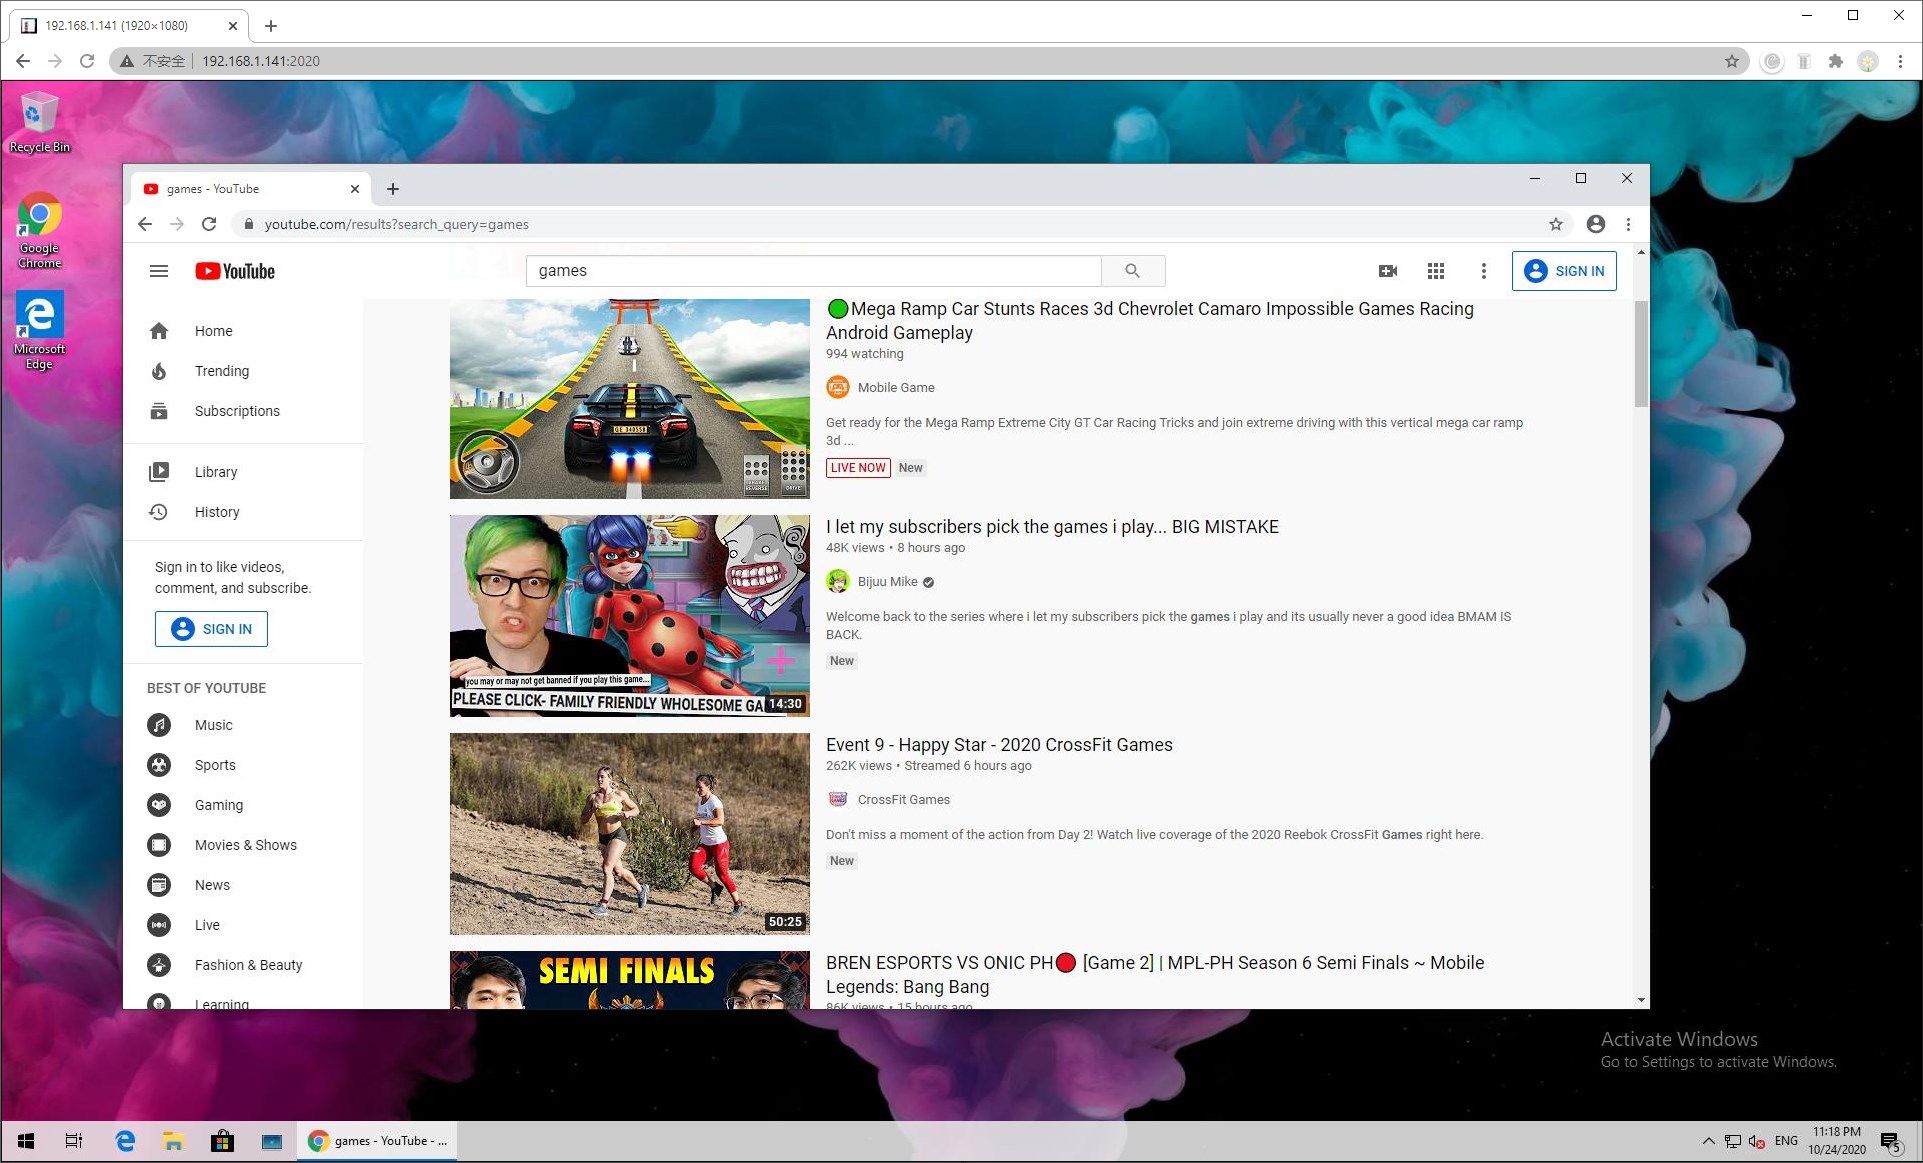Click the search magnifier button
The image size is (1923, 1163).
click(1133, 271)
